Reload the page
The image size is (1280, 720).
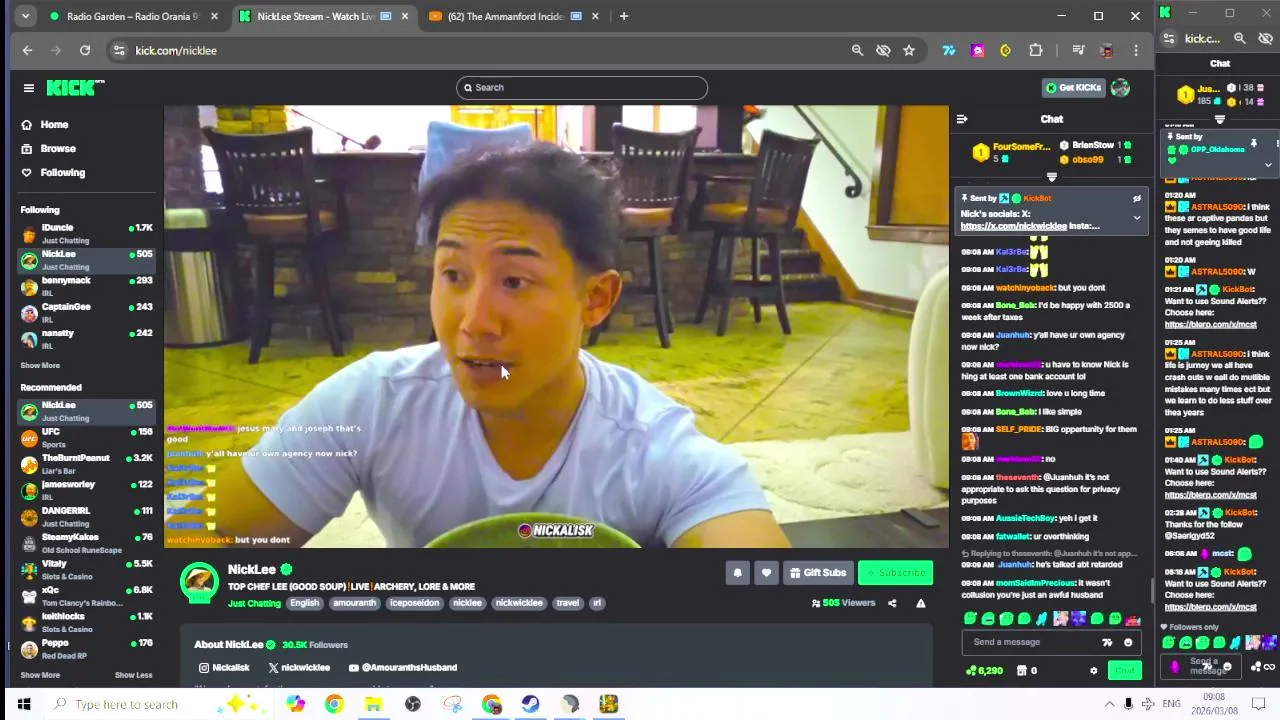tap(85, 51)
